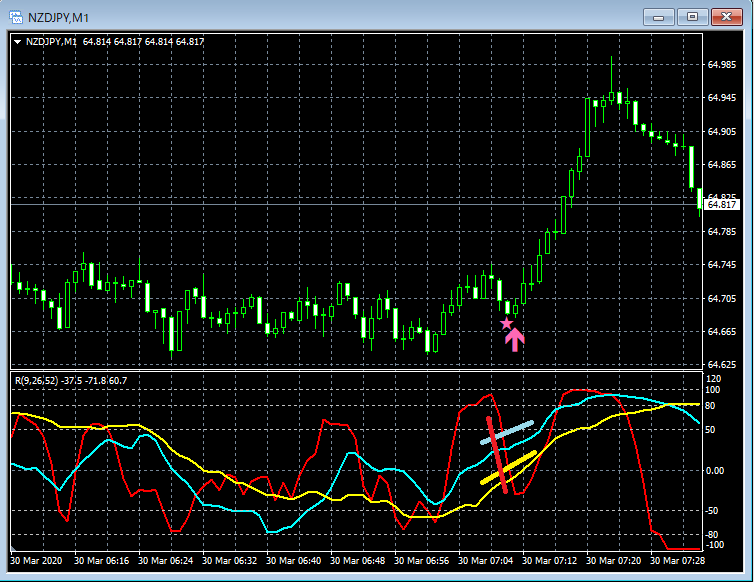The width and height of the screenshot is (755, 582).
Task: Open the NZDJPY,M1 chart triangle dropdown
Action: tap(19, 41)
